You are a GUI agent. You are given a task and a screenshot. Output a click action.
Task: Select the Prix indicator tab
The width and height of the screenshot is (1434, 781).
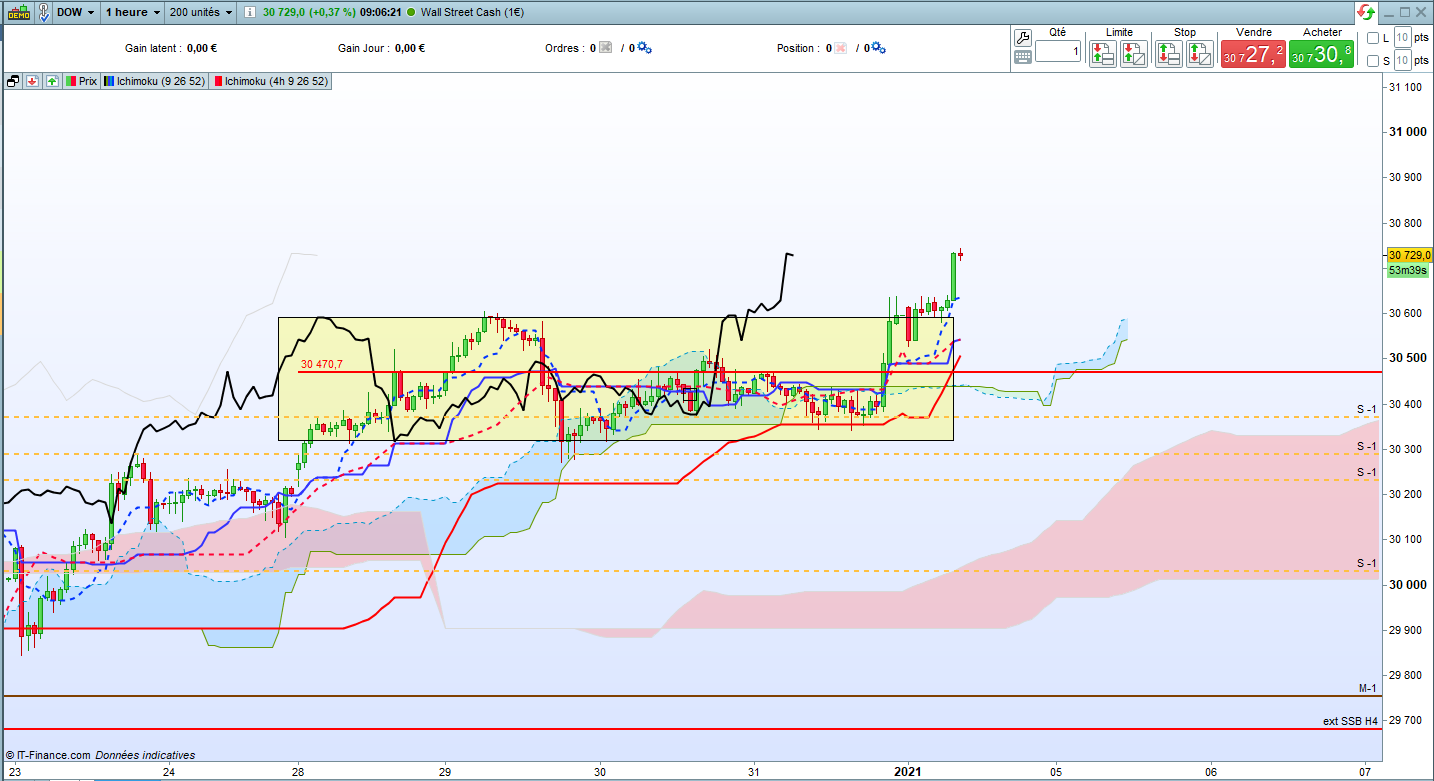[82, 81]
